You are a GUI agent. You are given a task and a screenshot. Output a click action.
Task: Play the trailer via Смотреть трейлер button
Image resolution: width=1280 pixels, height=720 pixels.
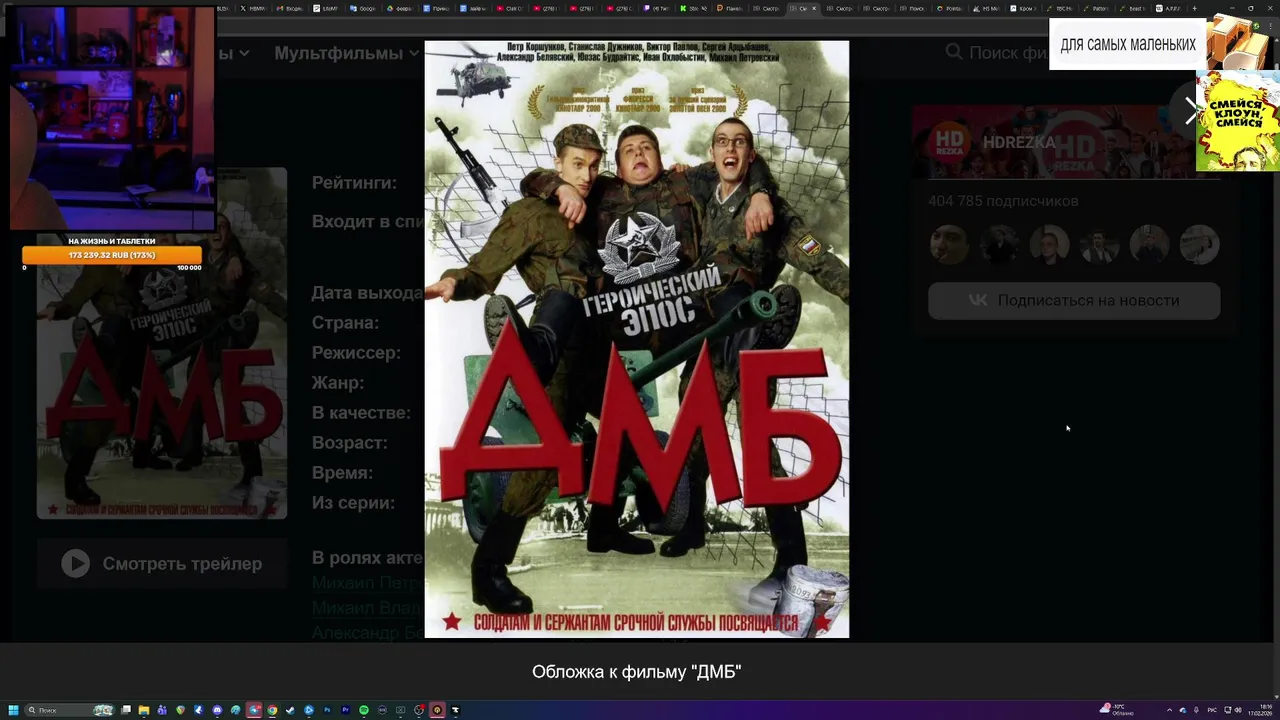pos(162,564)
